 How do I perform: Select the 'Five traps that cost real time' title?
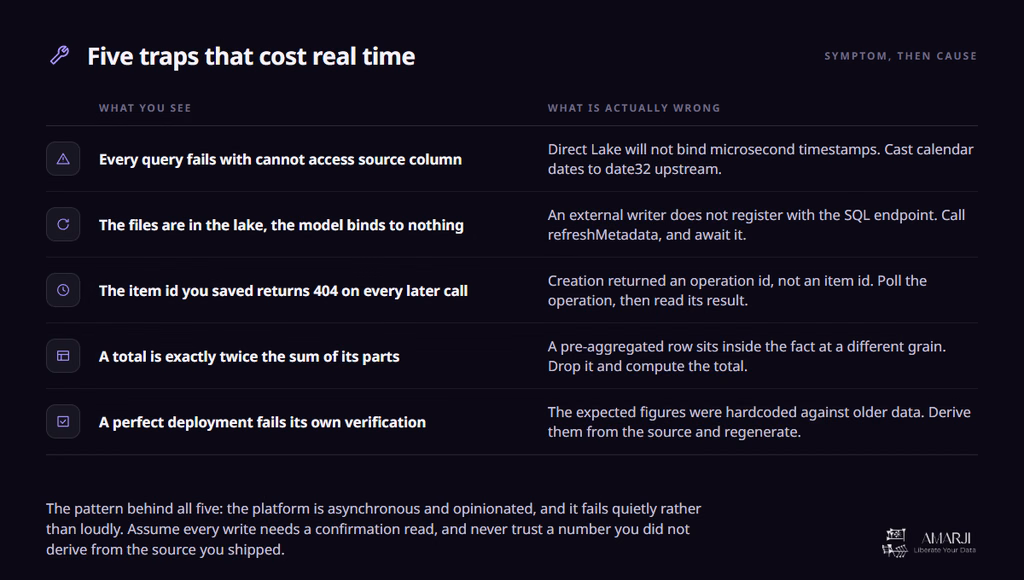(251, 56)
